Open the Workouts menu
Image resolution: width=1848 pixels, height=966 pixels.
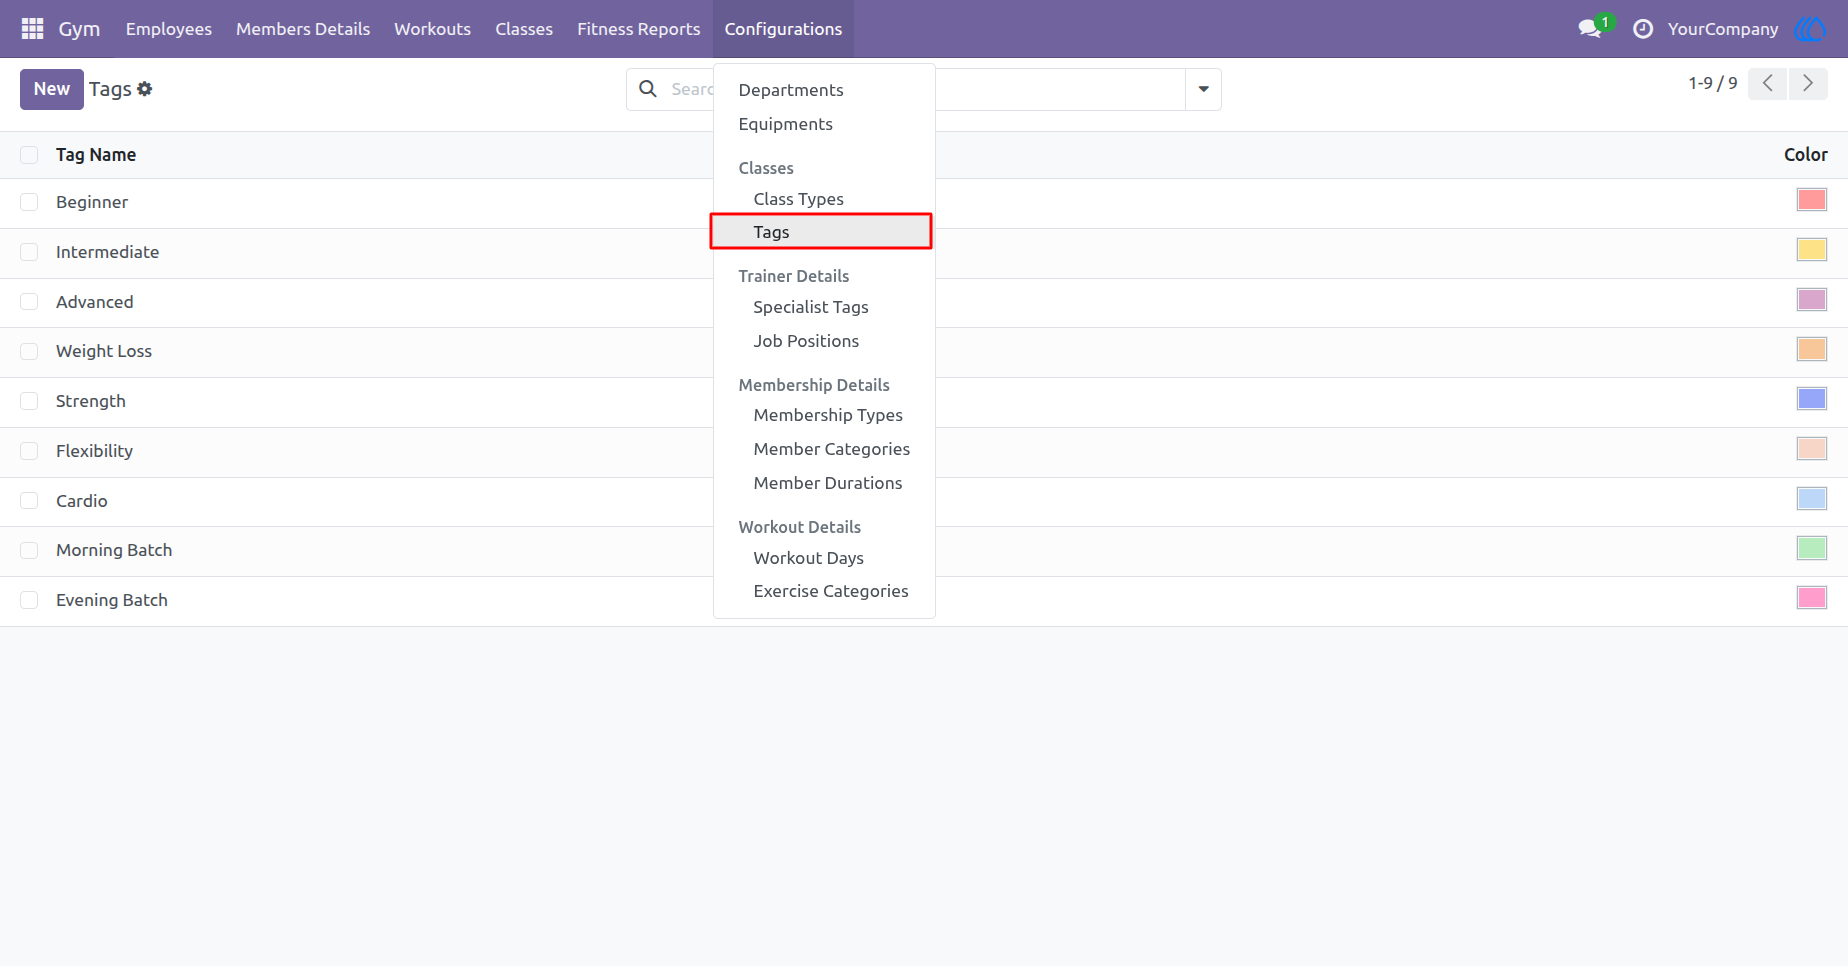(432, 29)
